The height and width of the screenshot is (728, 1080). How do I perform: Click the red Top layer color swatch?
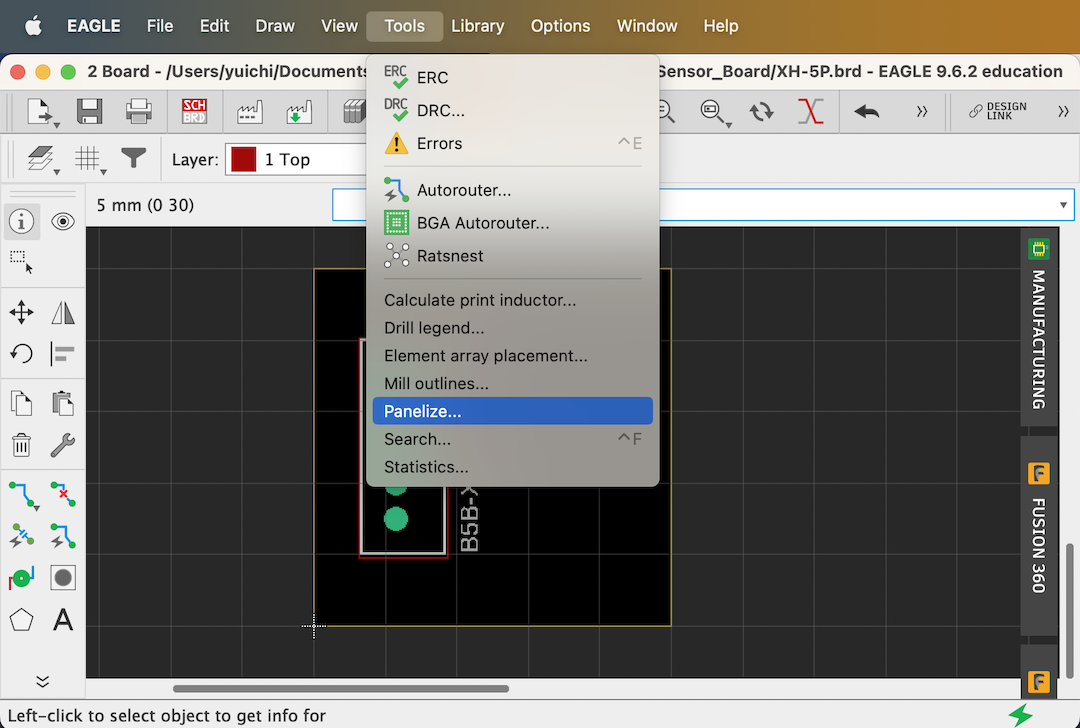(x=243, y=159)
